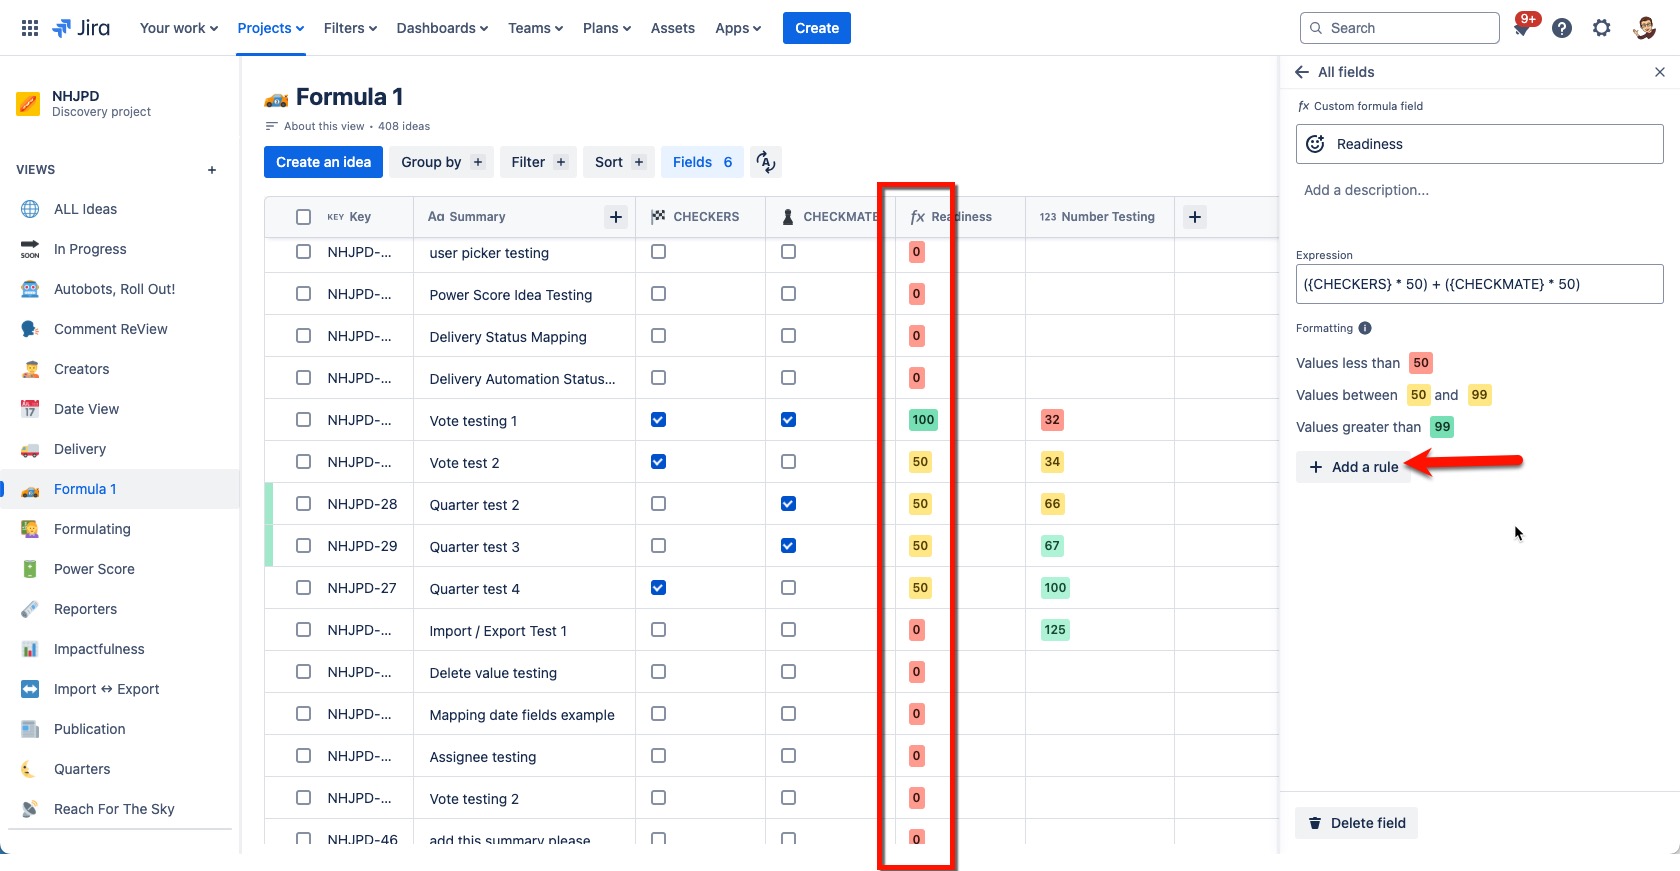
Task: Toggle CHECKERS checkbox for Vote testing 1
Action: tap(658, 420)
